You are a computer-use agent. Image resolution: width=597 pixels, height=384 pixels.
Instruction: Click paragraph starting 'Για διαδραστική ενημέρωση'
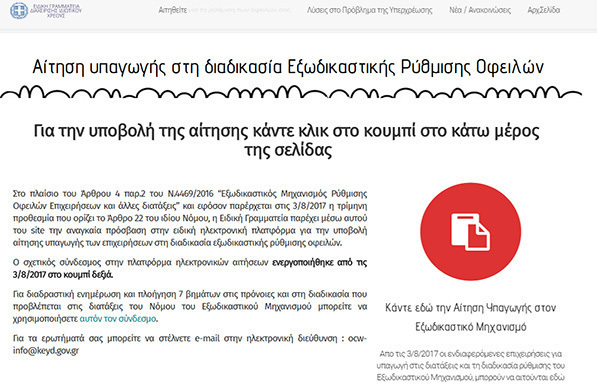(190, 306)
